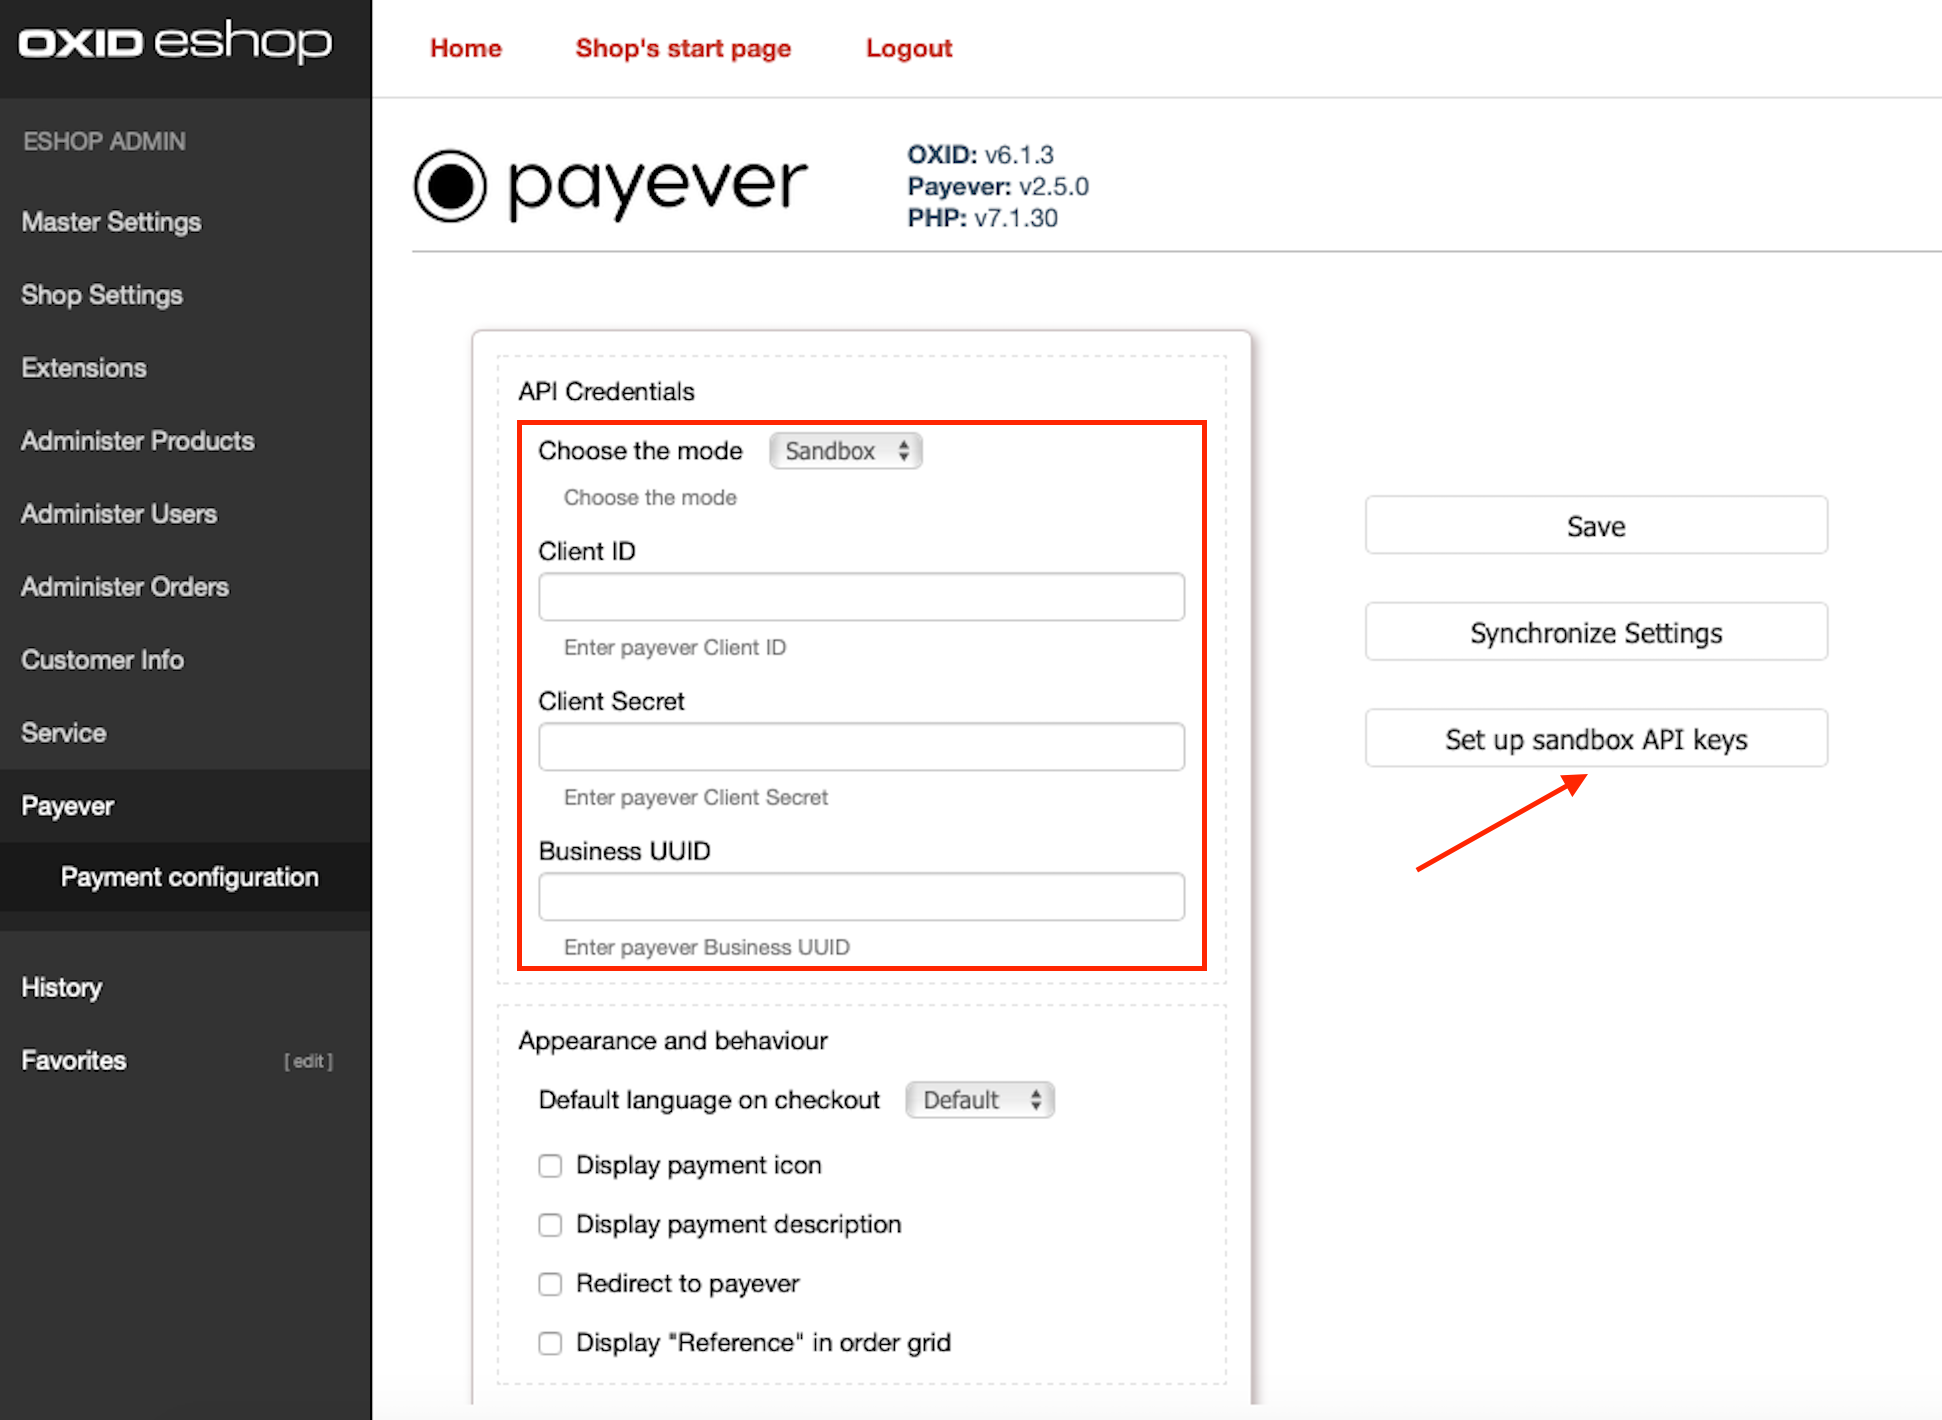Open the Sandbox mode dropdown
Viewport: 1942px width, 1420px height.
click(846, 451)
